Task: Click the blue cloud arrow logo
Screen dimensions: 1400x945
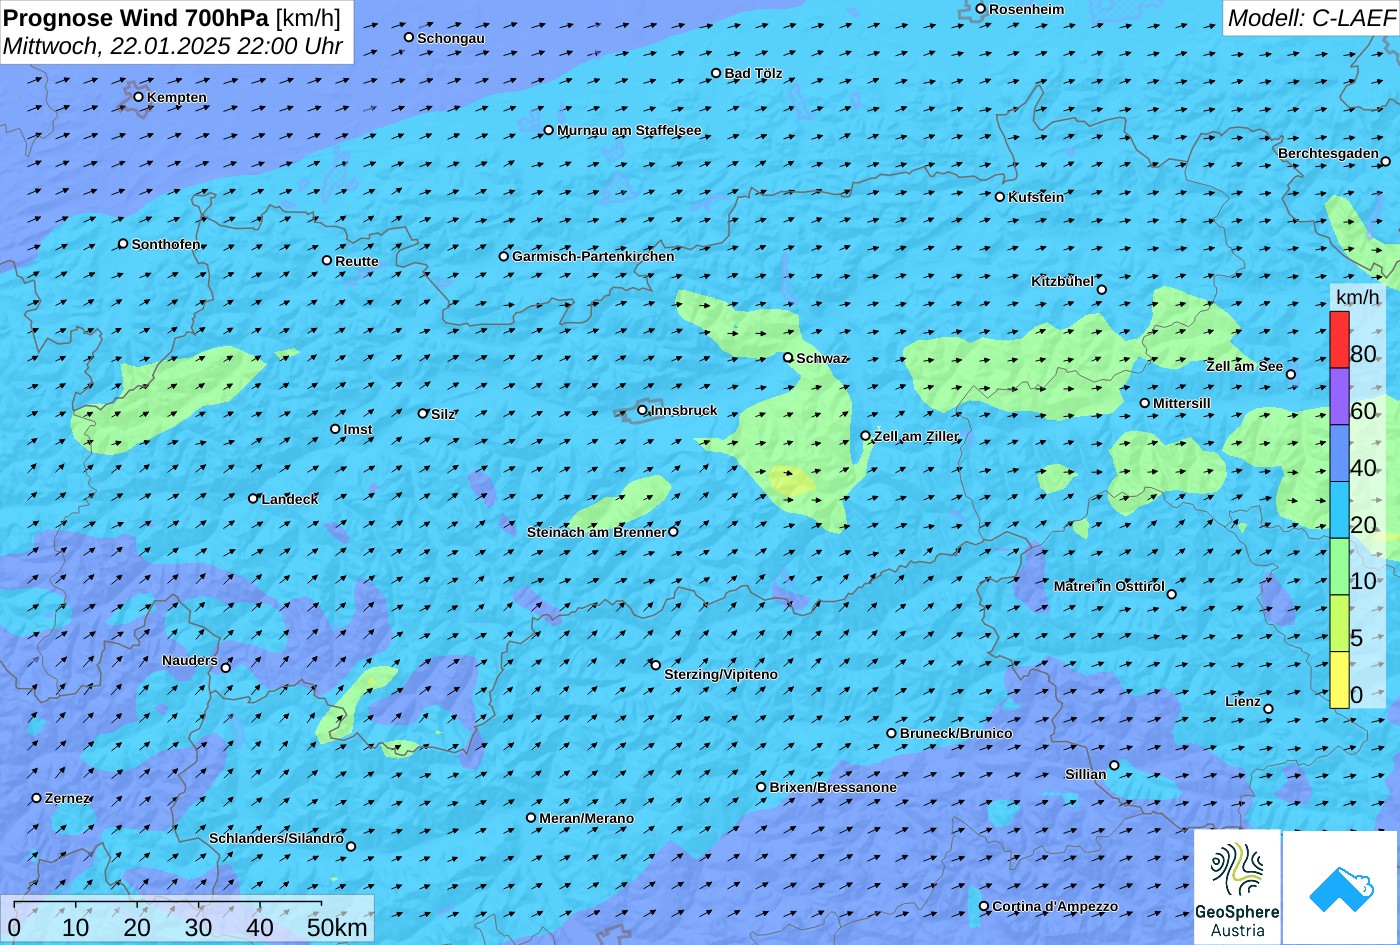Action: [x=1340, y=887]
